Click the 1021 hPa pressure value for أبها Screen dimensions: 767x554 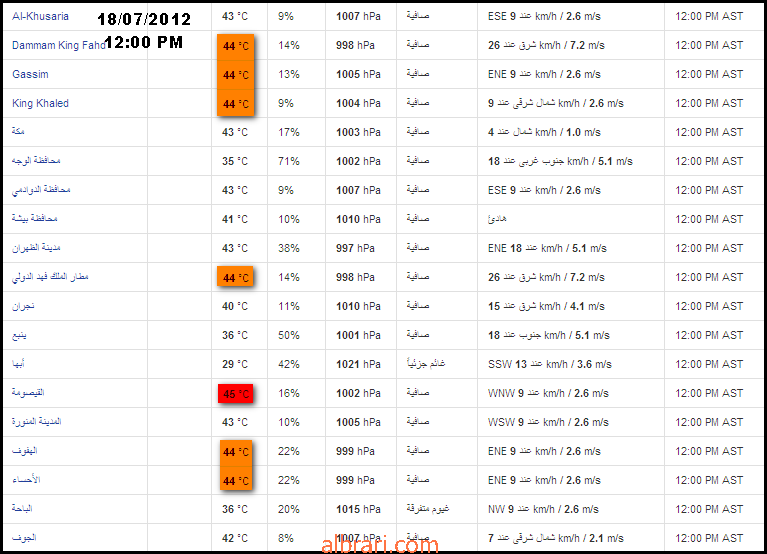tap(358, 364)
